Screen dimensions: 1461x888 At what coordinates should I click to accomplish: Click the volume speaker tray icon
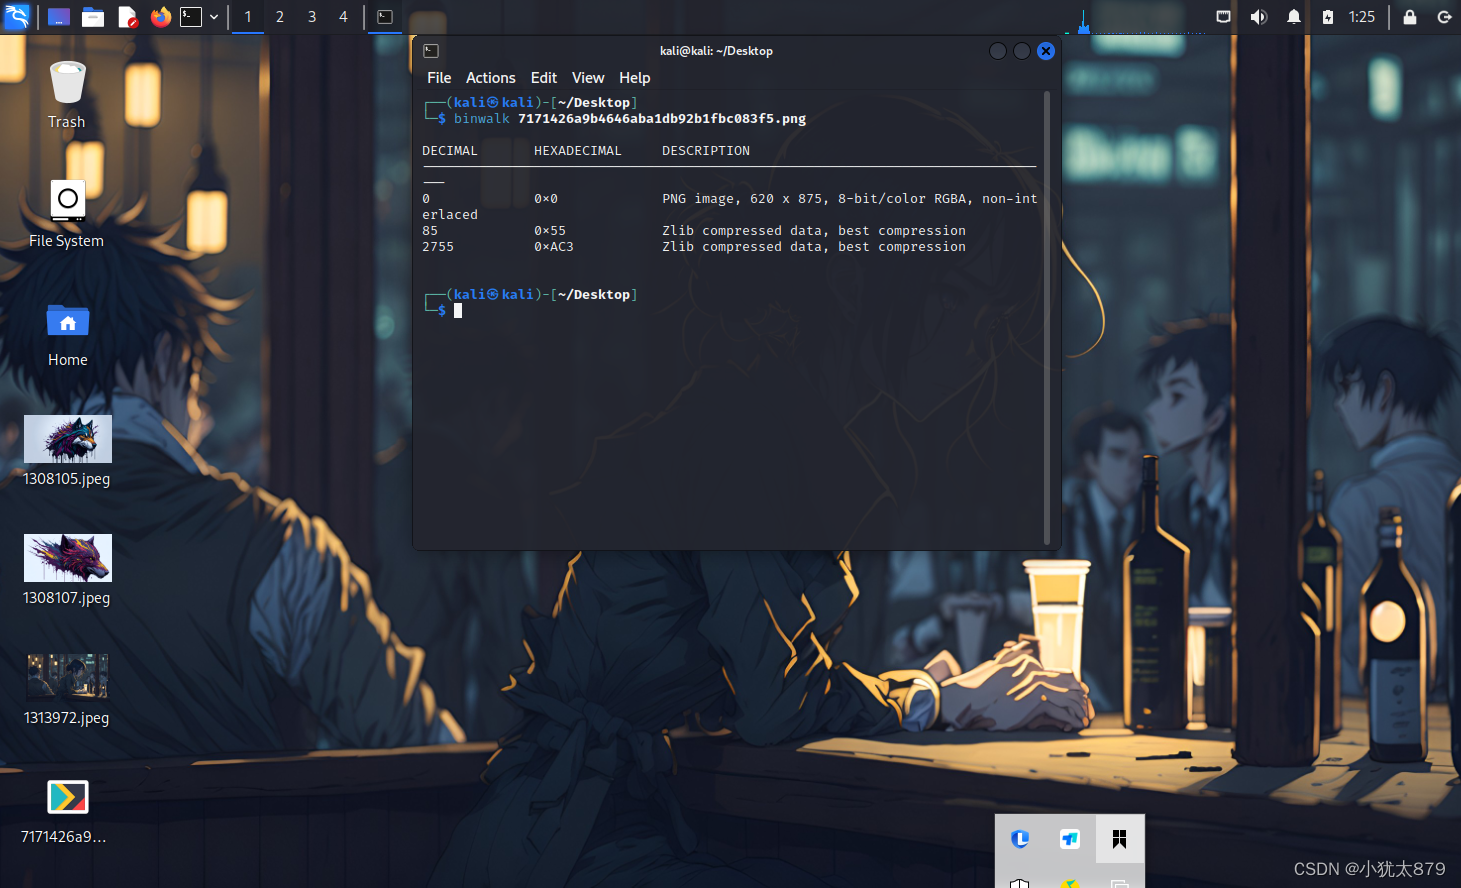coord(1259,17)
